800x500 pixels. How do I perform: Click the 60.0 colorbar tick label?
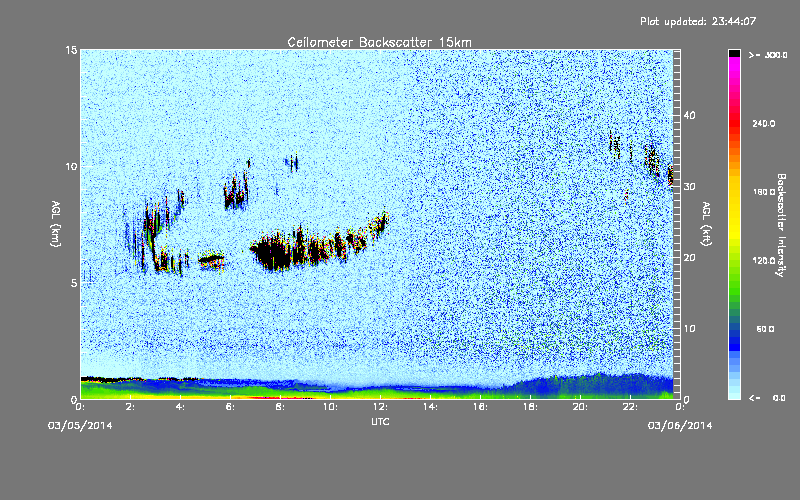point(765,329)
